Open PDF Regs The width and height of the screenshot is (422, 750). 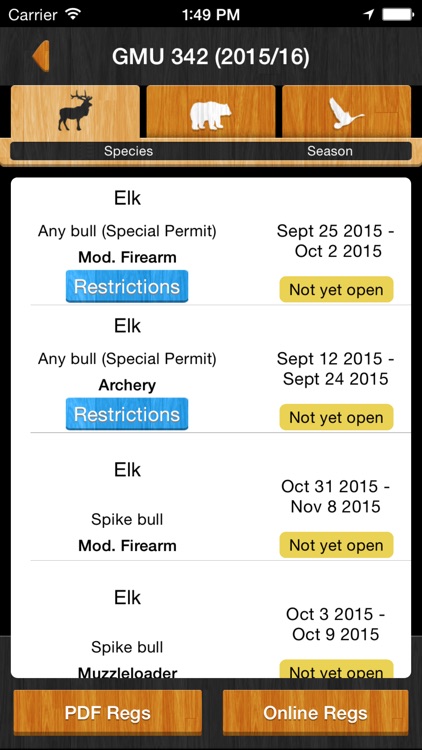tap(108, 713)
